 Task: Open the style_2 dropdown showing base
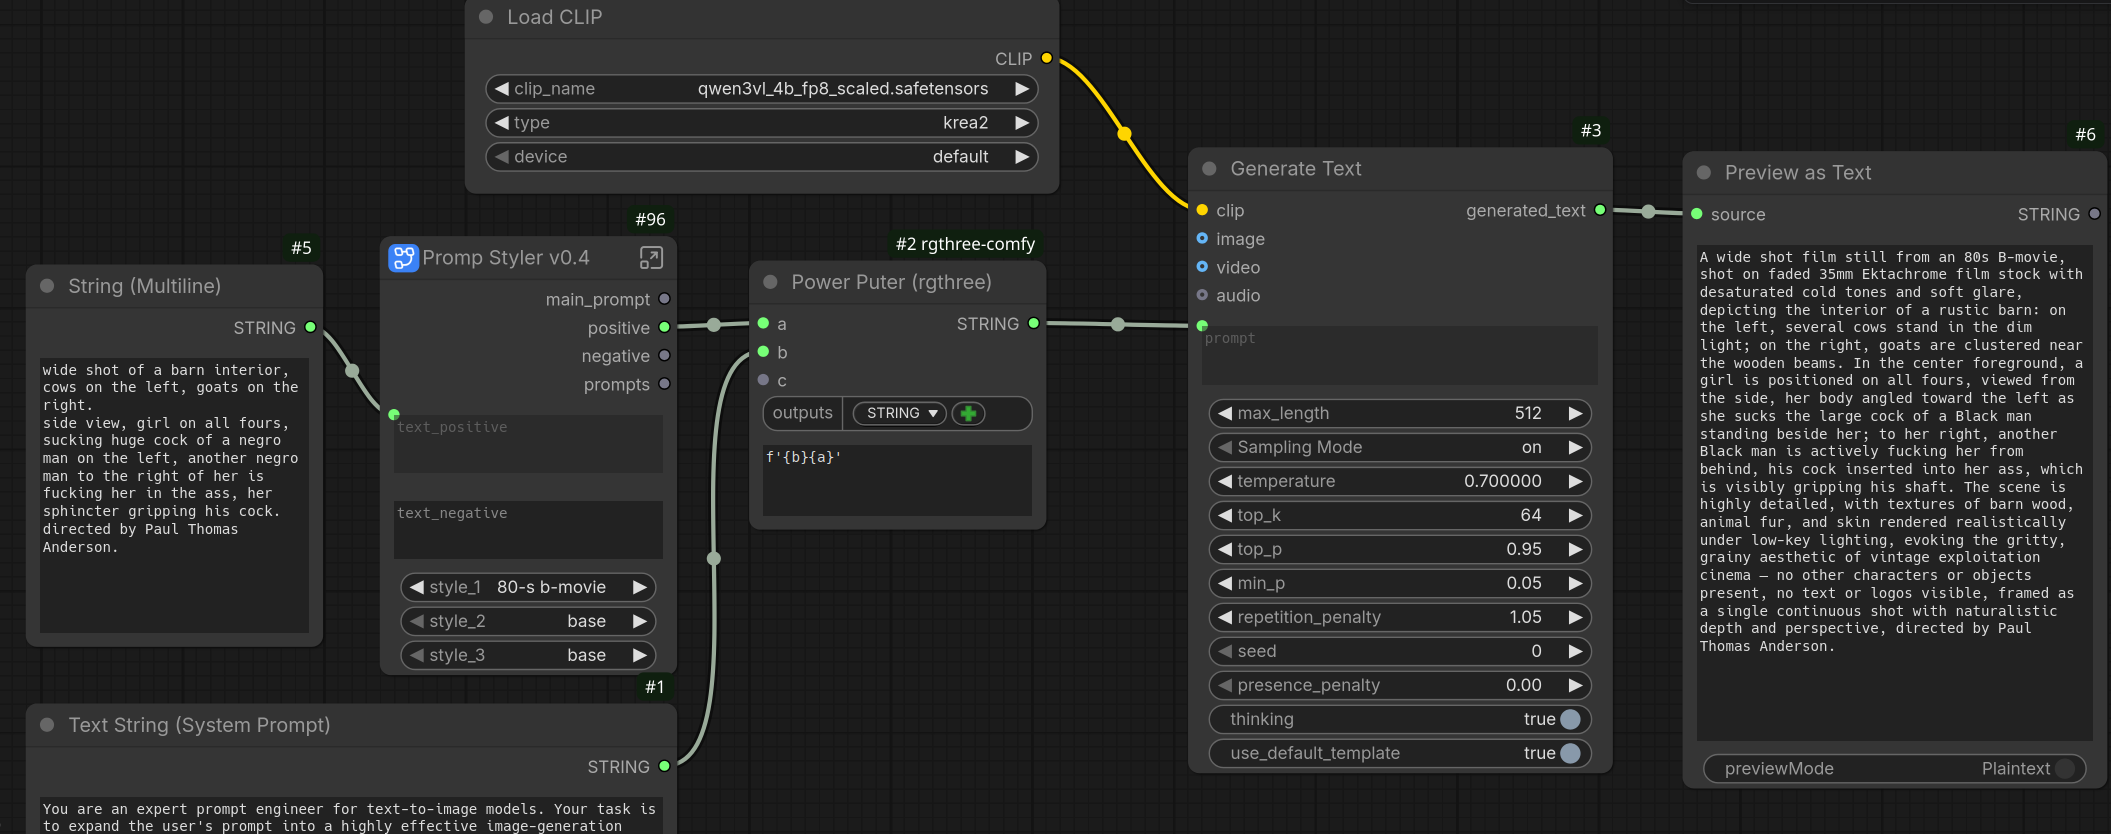[528, 621]
